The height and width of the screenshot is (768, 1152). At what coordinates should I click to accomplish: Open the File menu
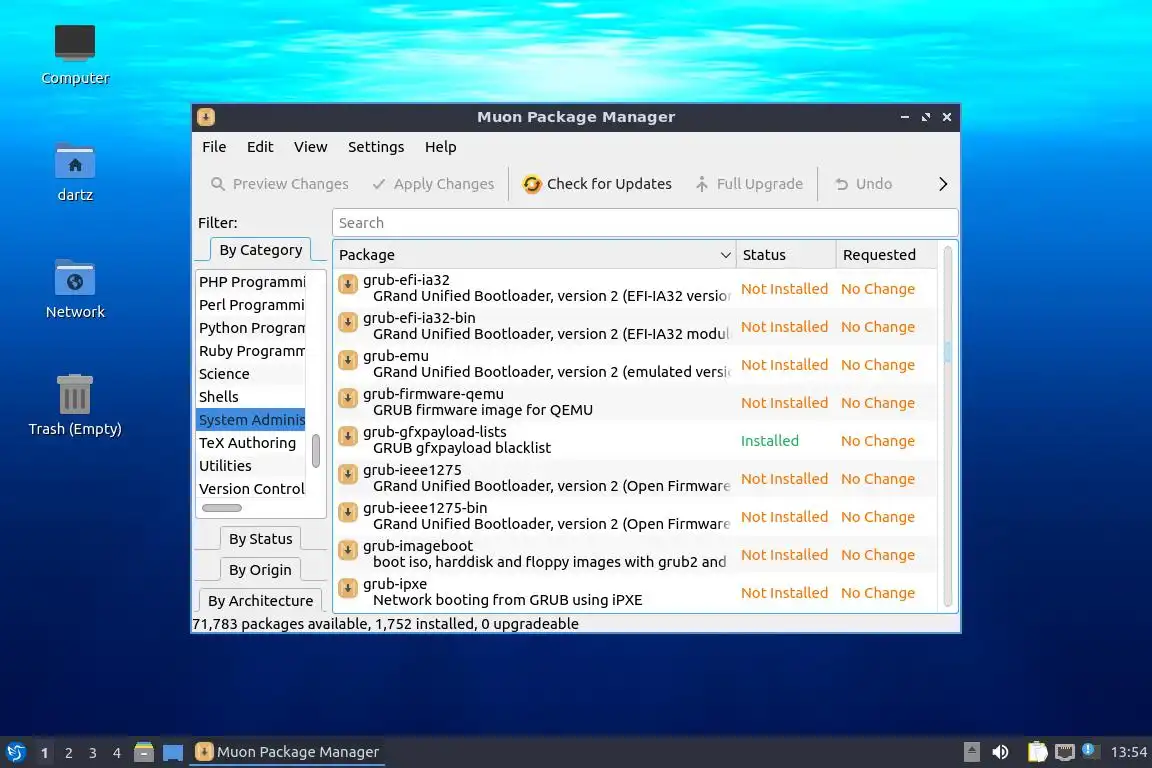tap(214, 147)
